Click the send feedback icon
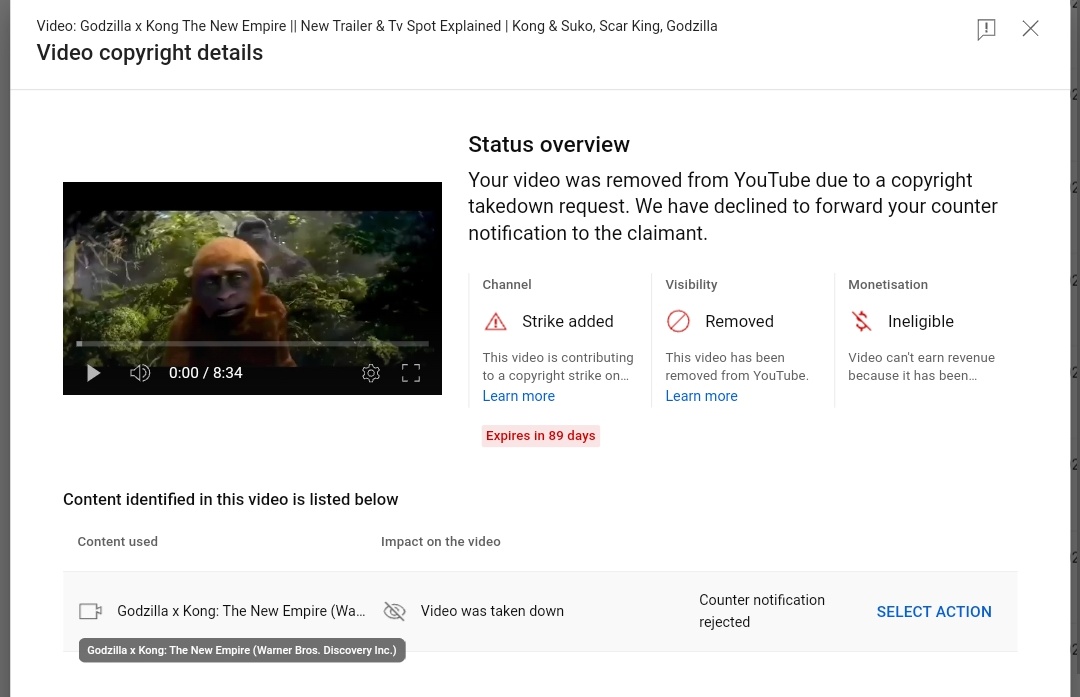Image resolution: width=1080 pixels, height=697 pixels. 986,29
